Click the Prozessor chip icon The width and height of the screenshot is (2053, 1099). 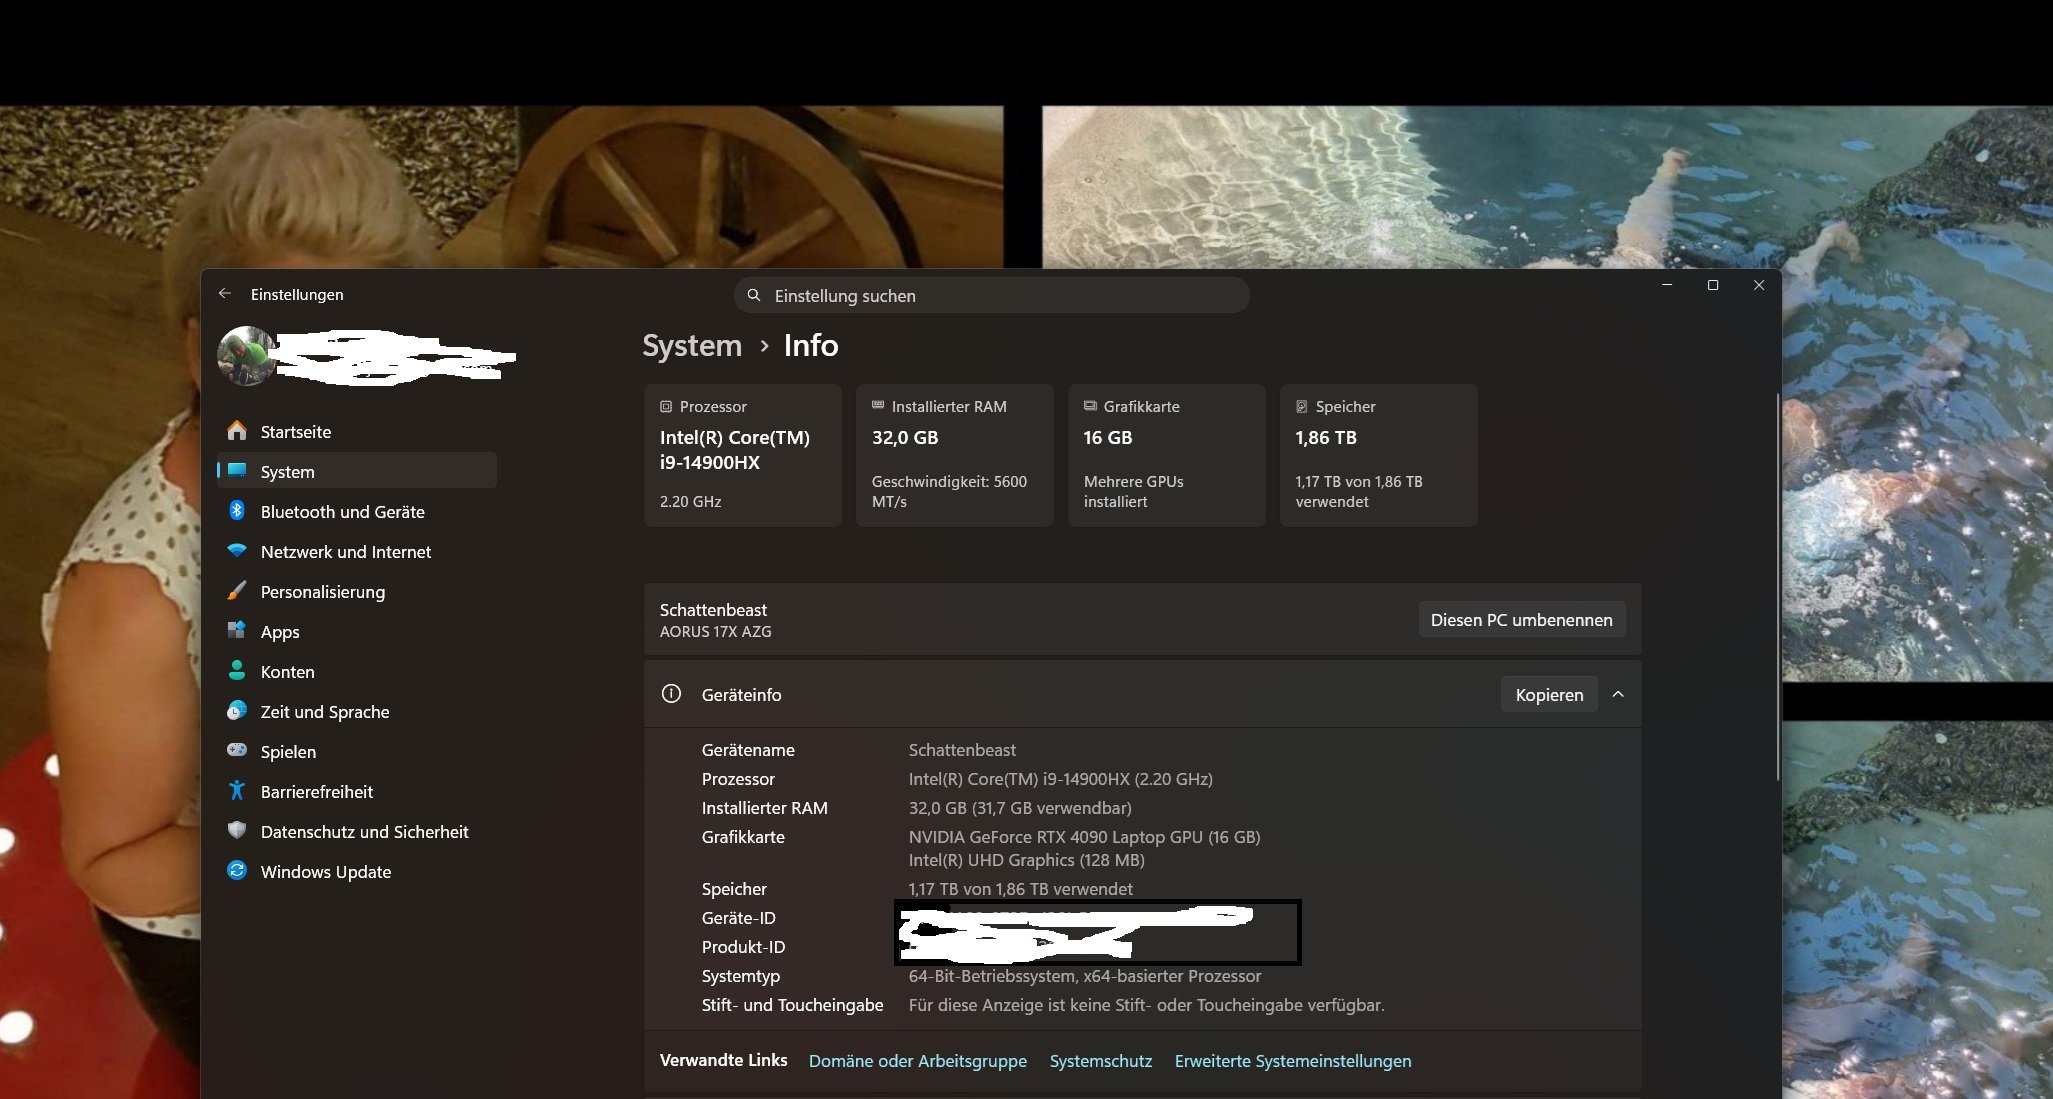pos(666,407)
